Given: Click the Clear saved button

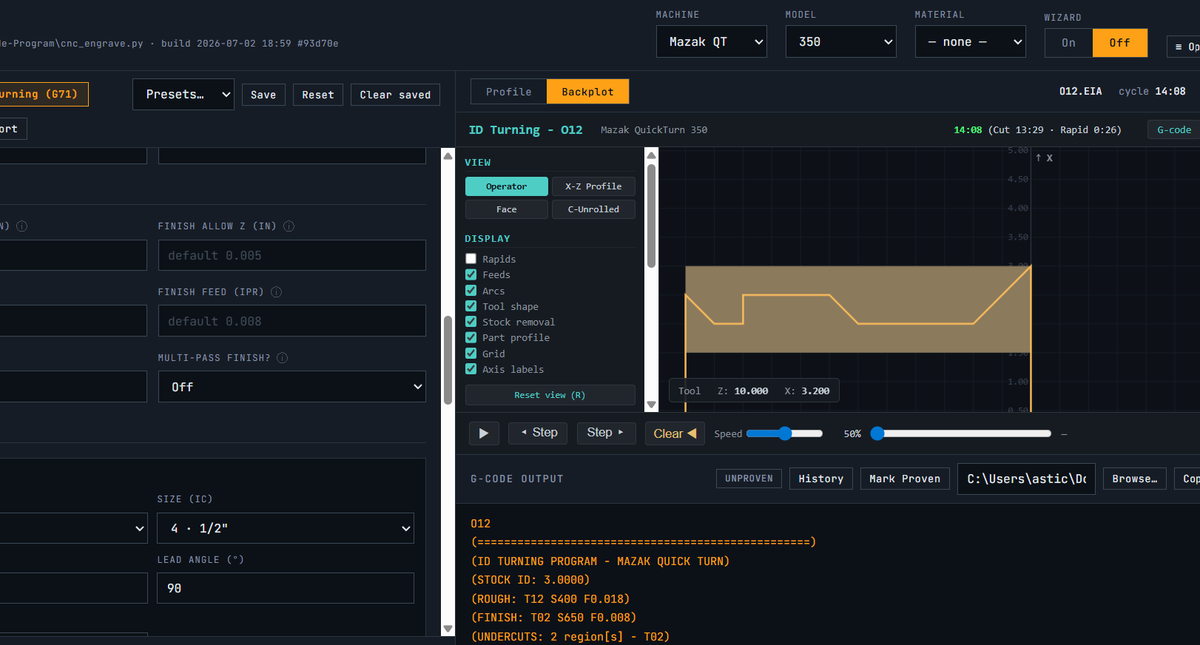Looking at the screenshot, I should 395,94.
